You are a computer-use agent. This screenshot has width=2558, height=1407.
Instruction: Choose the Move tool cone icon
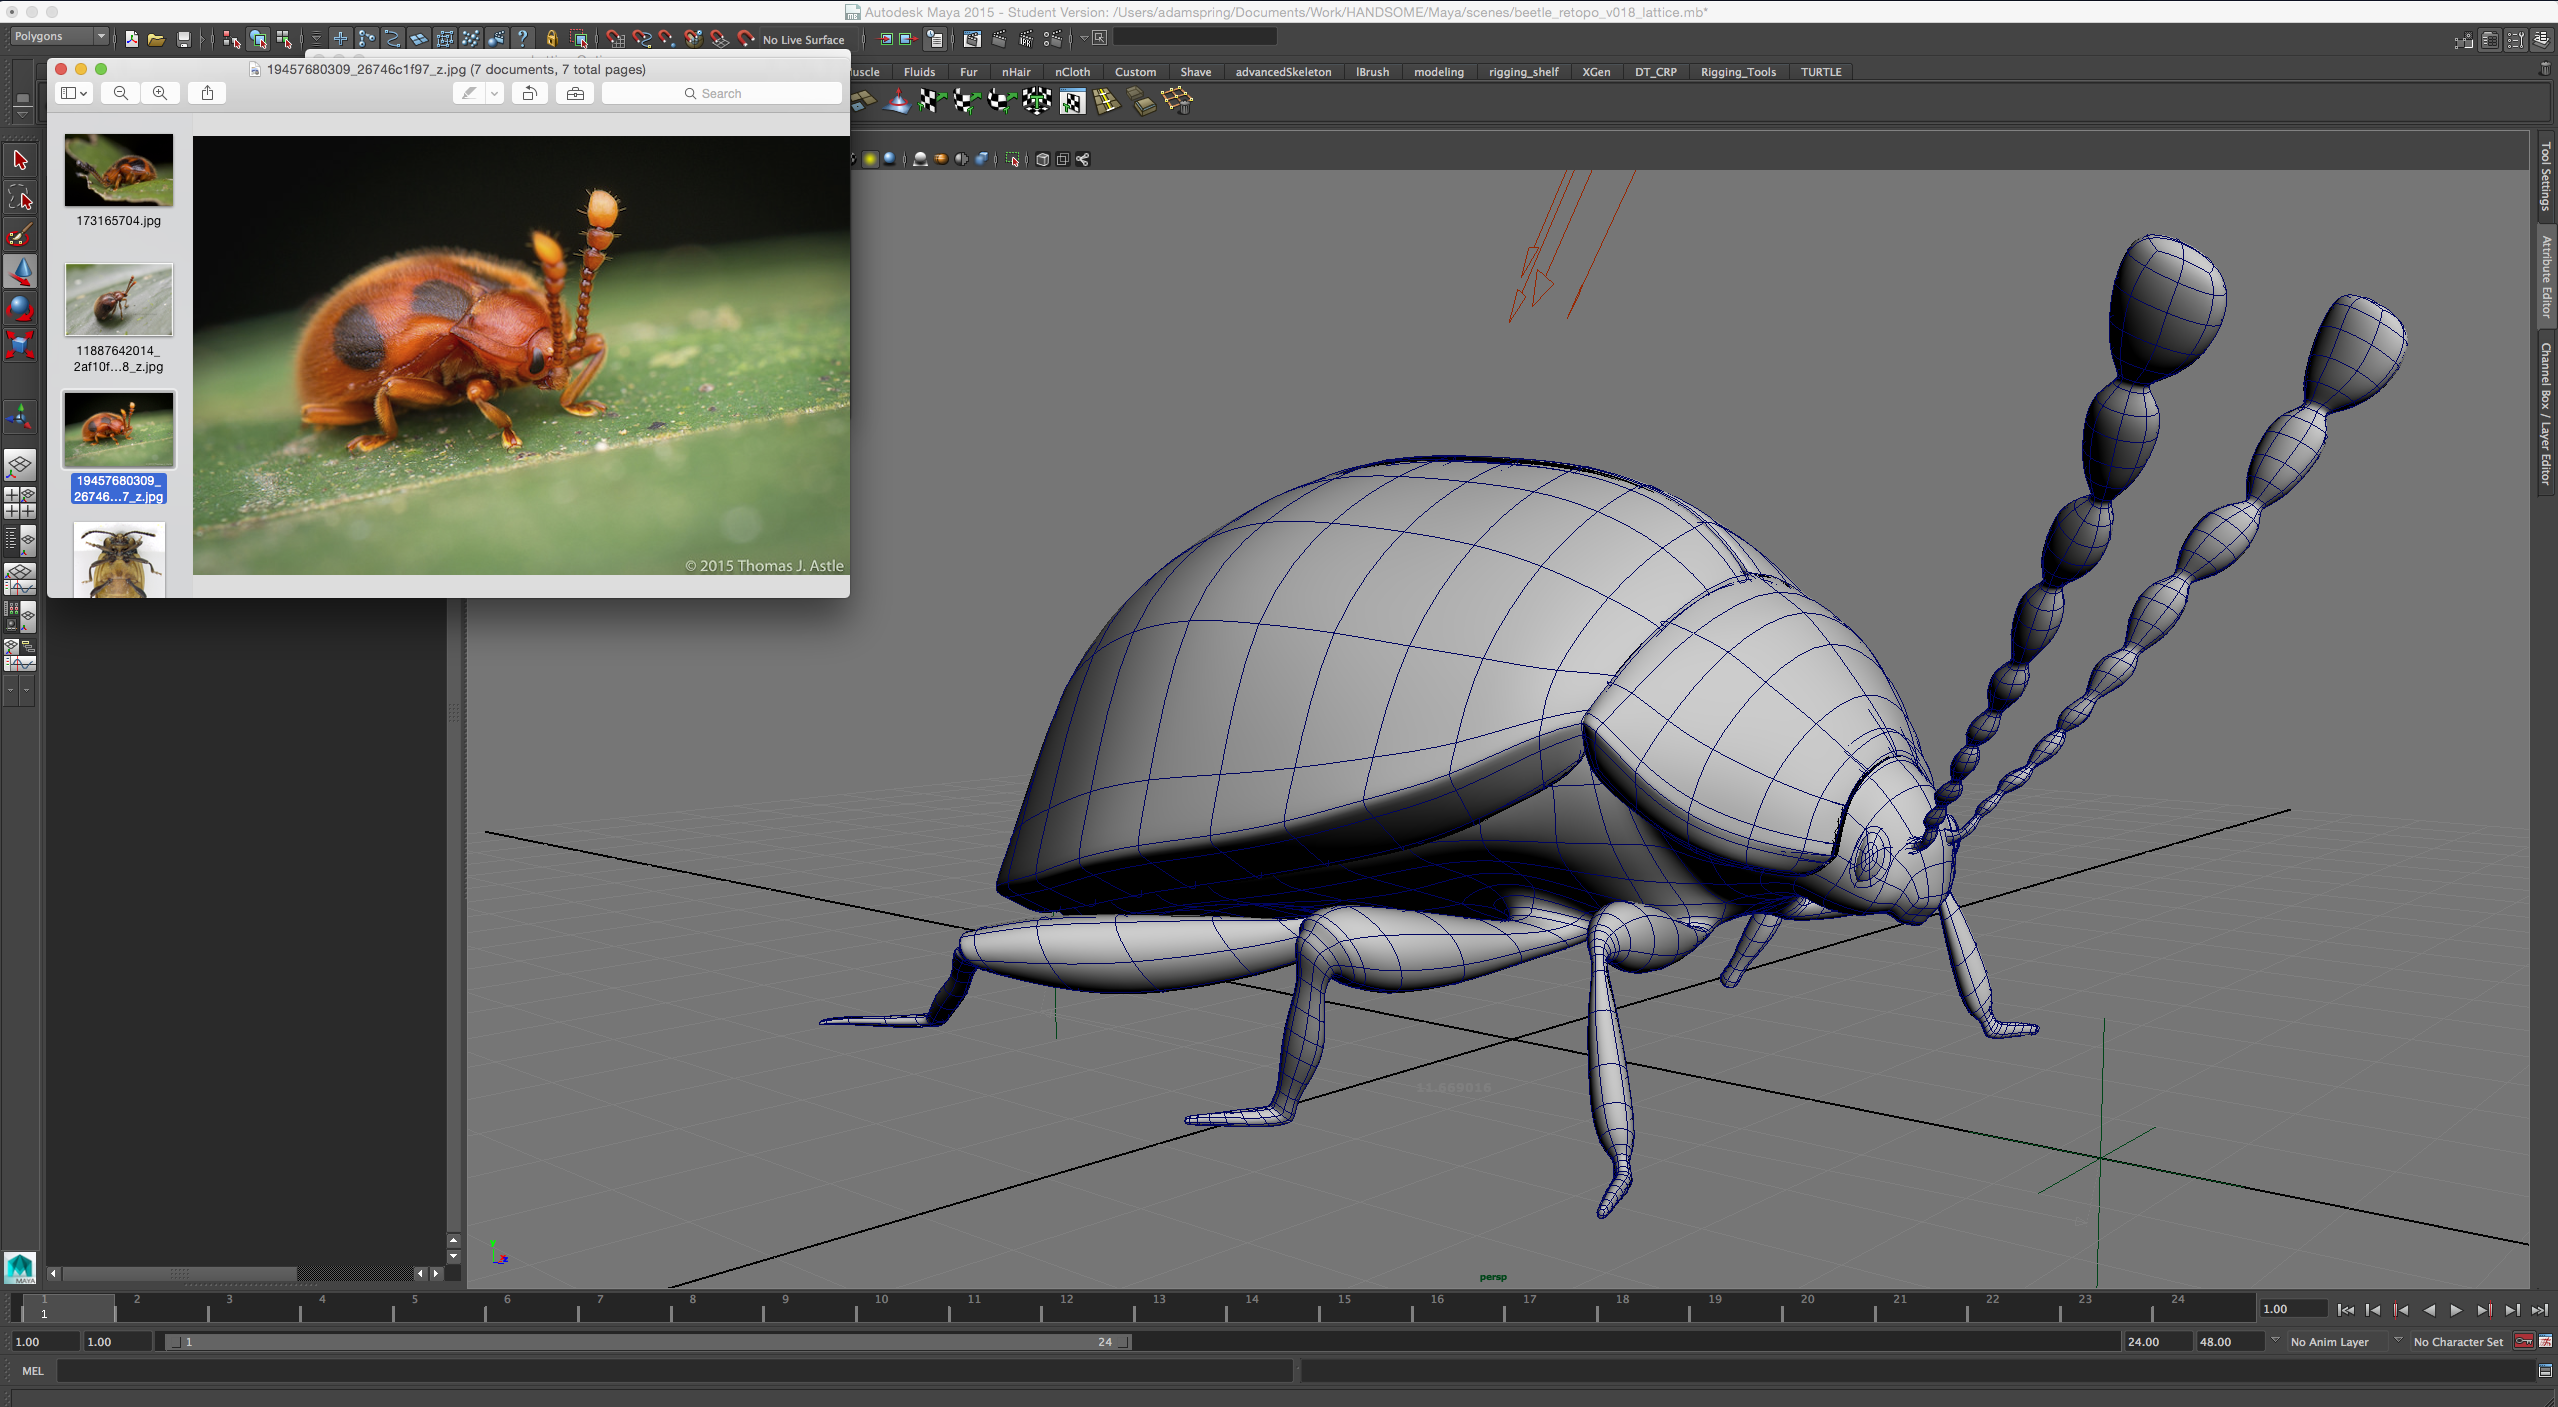pyautogui.click(x=20, y=271)
